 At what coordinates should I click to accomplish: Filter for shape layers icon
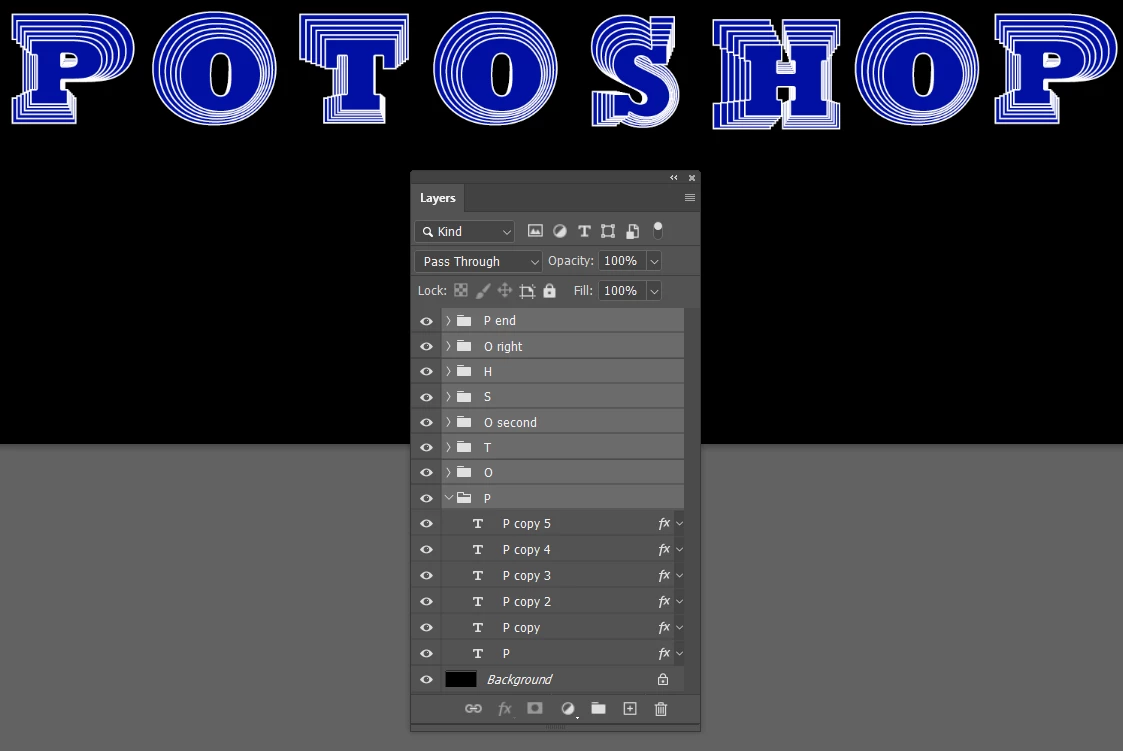tap(608, 231)
